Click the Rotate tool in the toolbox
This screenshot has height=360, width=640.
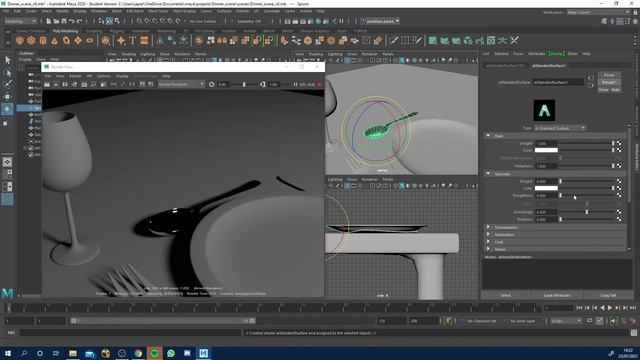pyautogui.click(x=7, y=109)
